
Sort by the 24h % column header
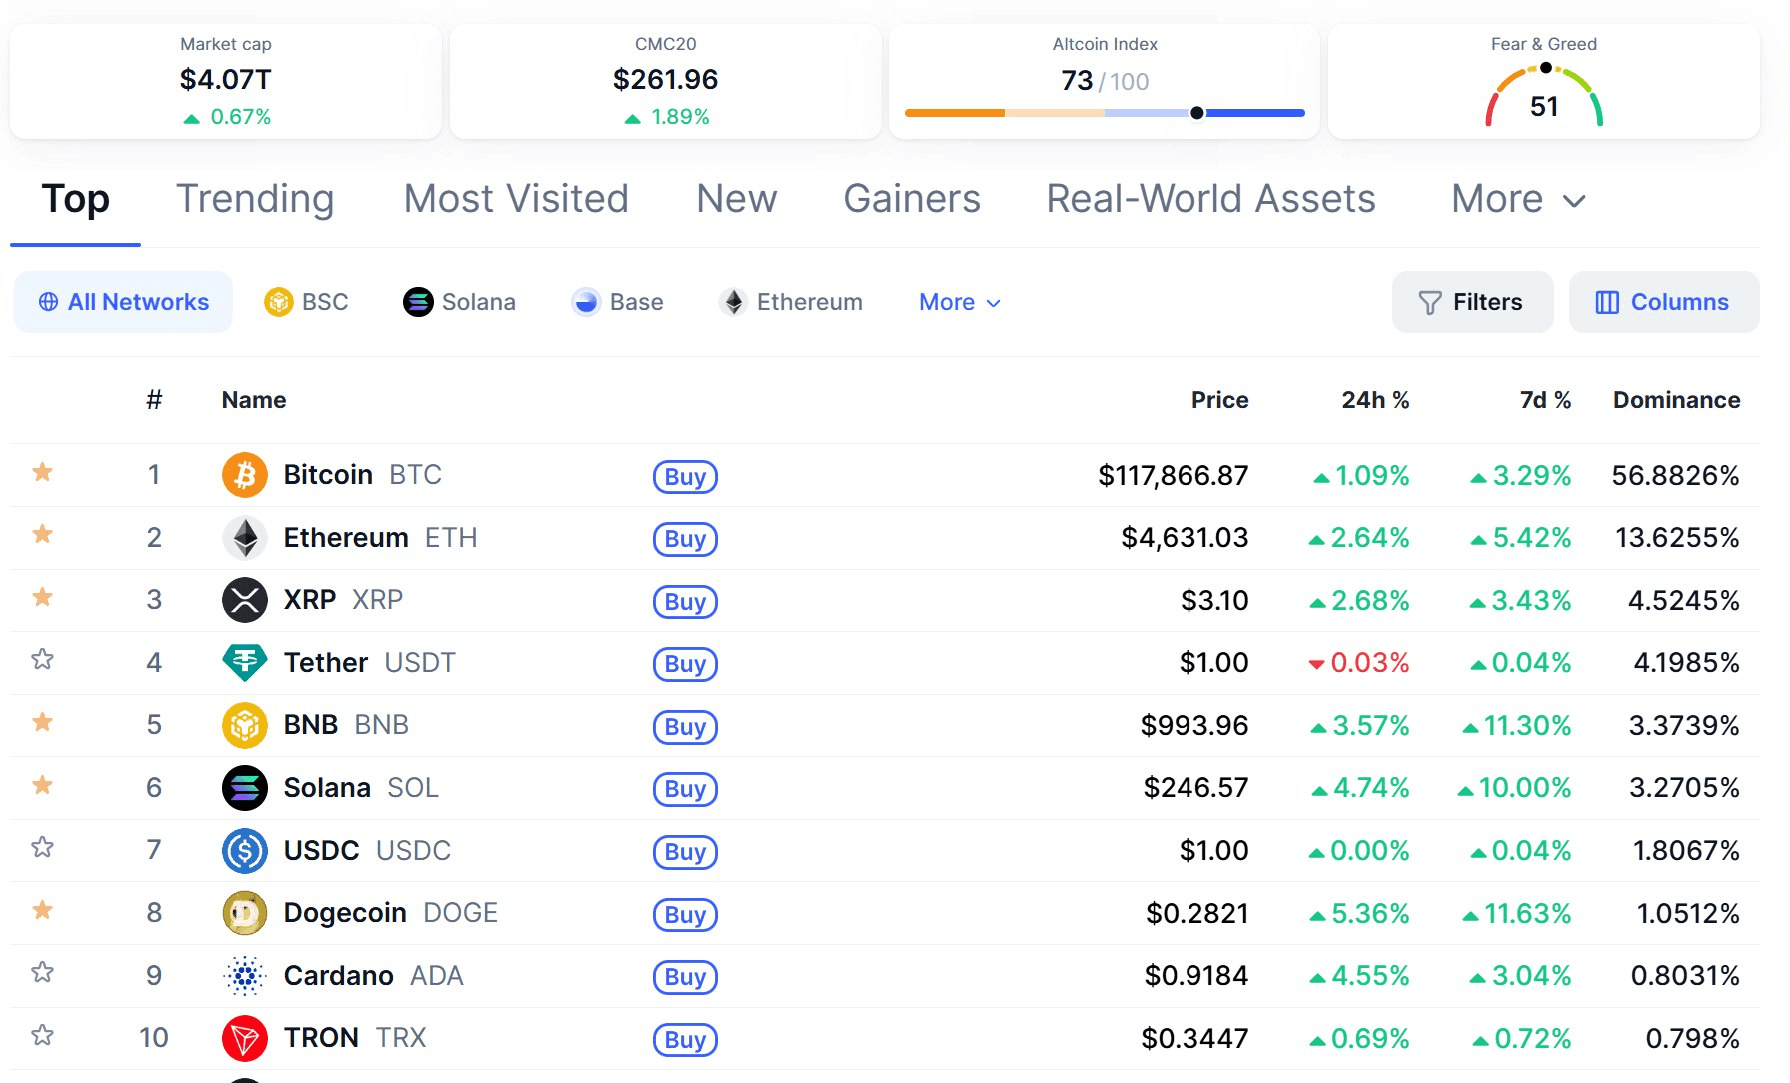[x=1375, y=400]
